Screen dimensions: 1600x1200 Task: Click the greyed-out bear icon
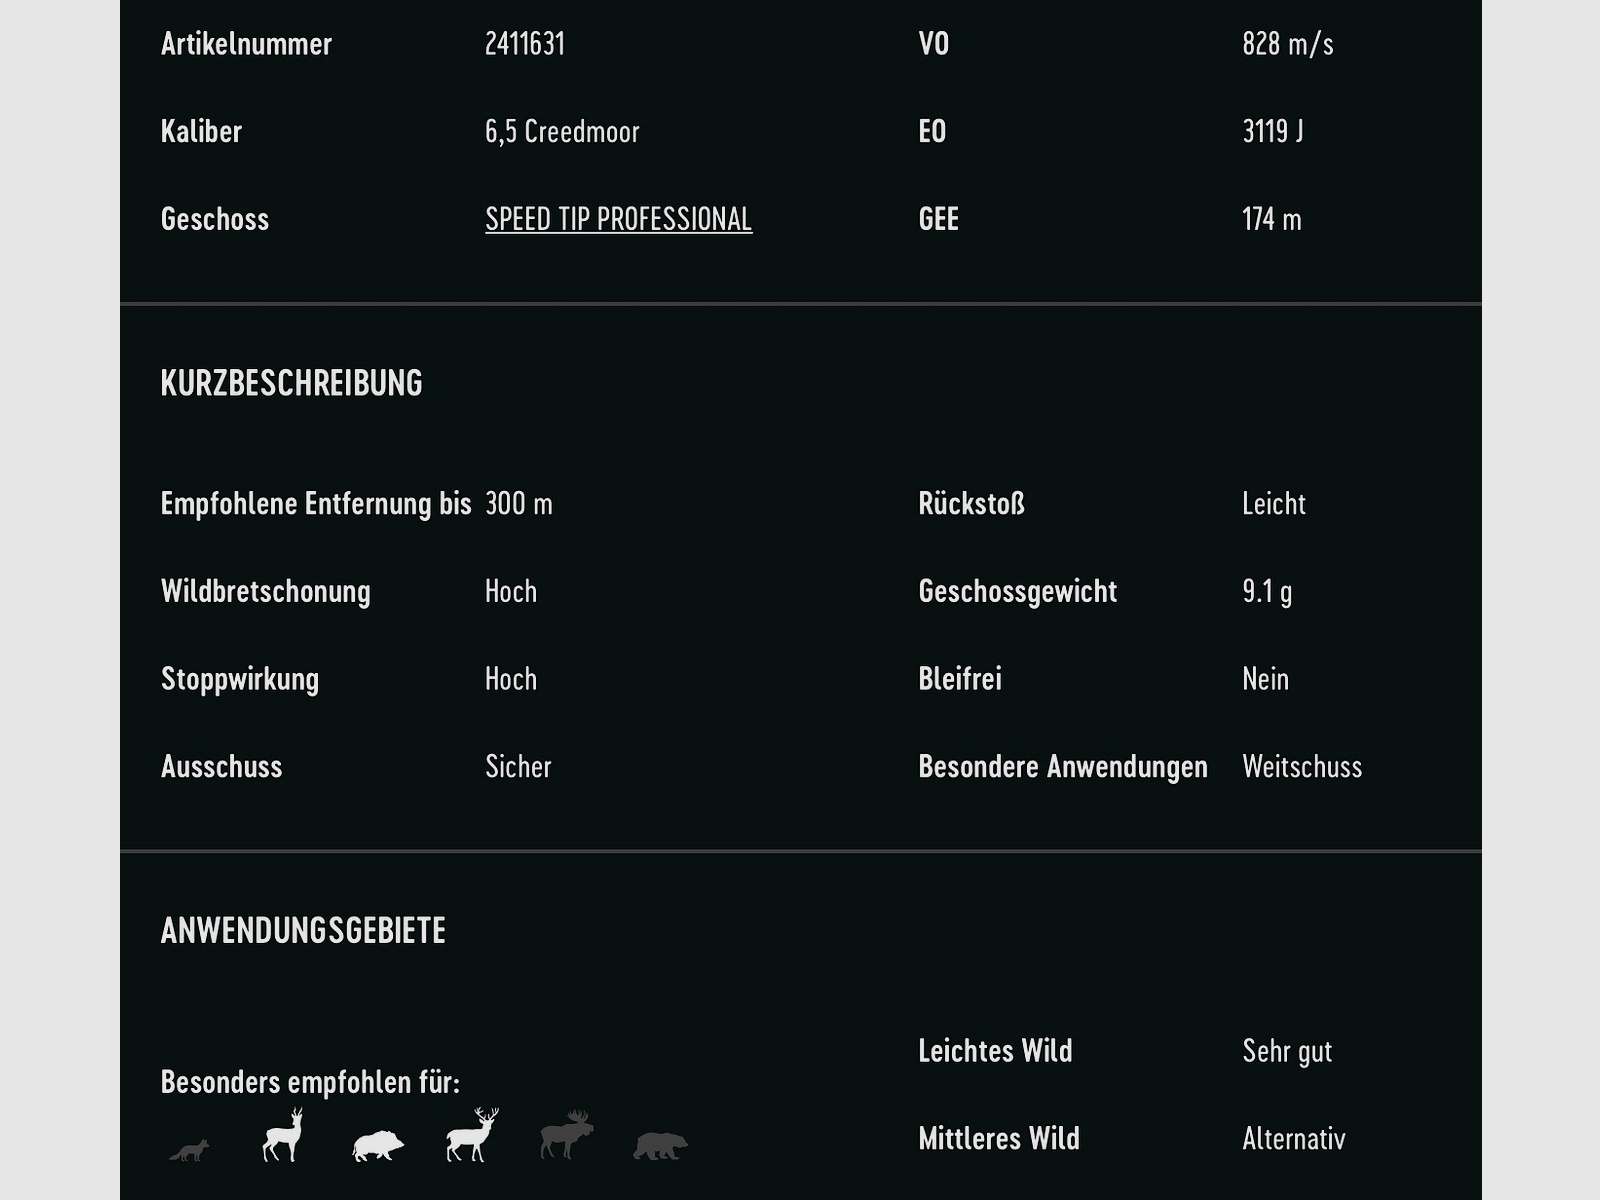pos(660,1146)
